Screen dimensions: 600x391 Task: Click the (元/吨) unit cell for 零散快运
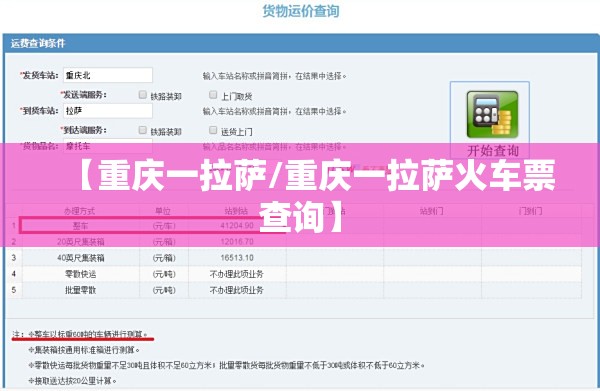tap(164, 274)
